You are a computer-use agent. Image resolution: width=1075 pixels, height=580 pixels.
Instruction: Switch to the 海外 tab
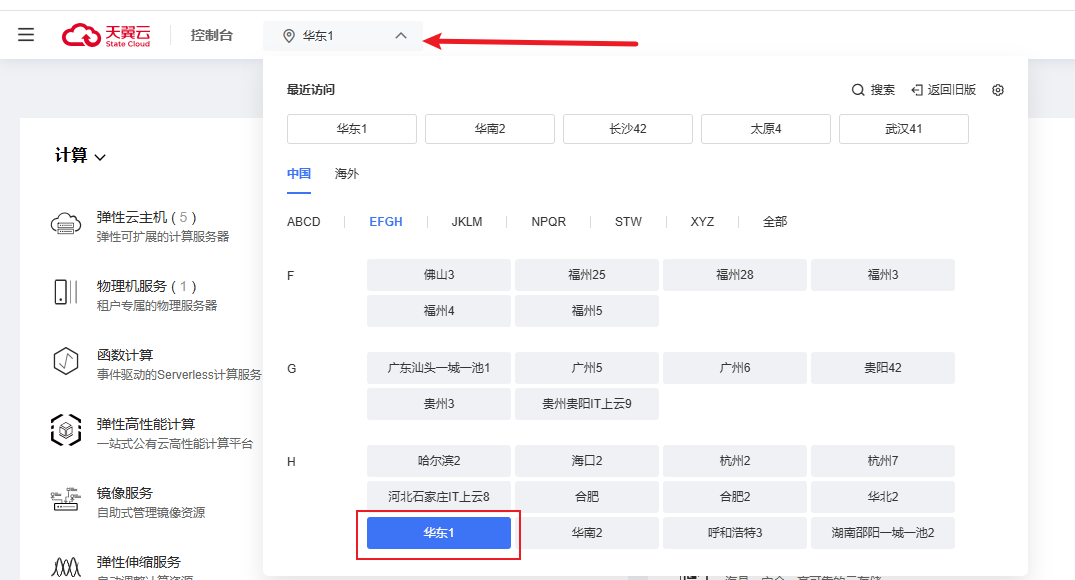[346, 174]
